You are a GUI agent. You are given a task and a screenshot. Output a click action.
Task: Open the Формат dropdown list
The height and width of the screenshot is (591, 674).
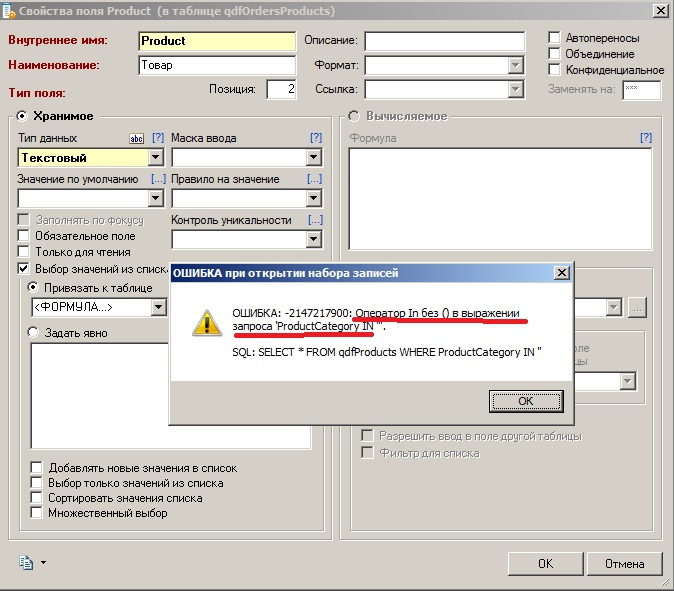tap(516, 65)
